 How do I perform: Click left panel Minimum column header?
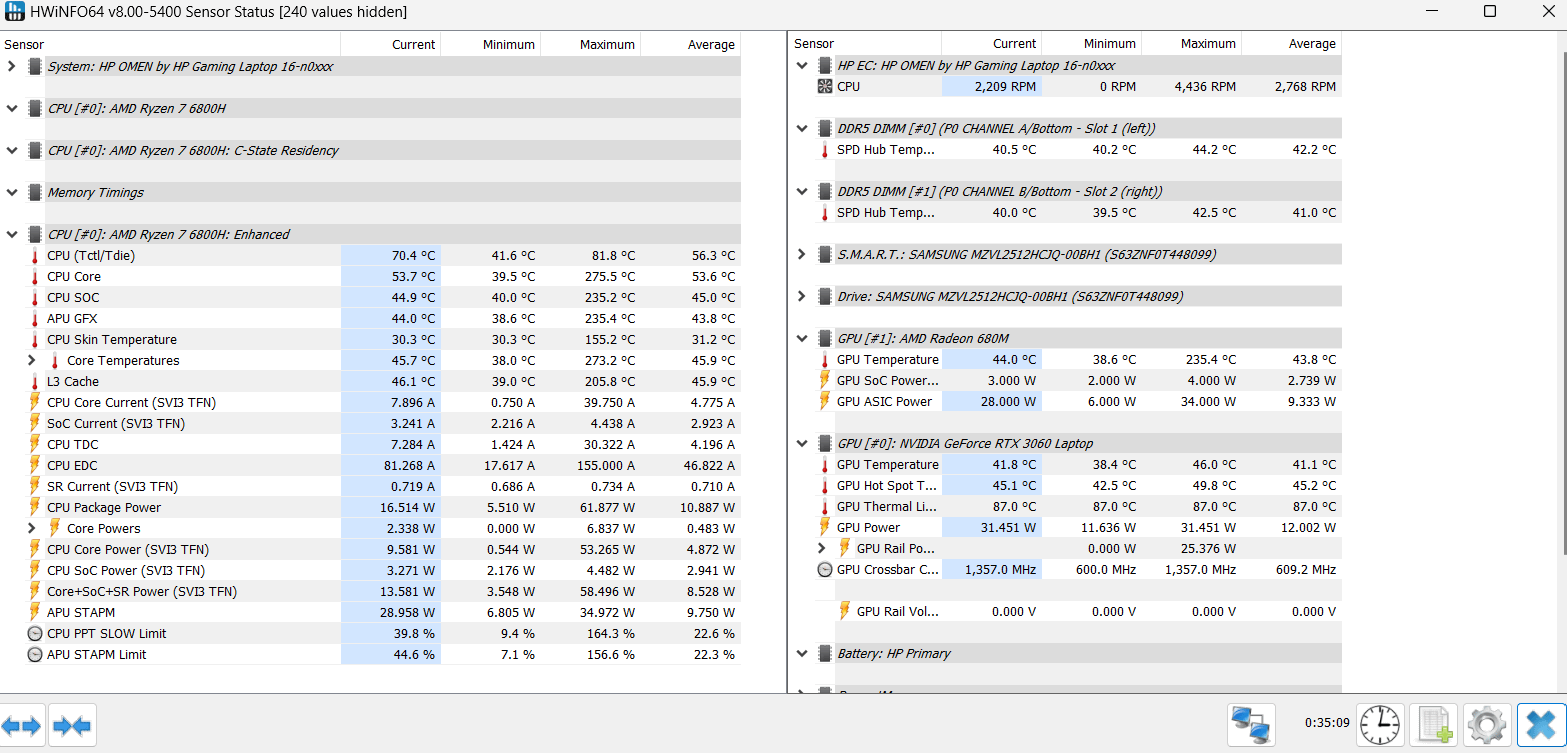[491, 44]
